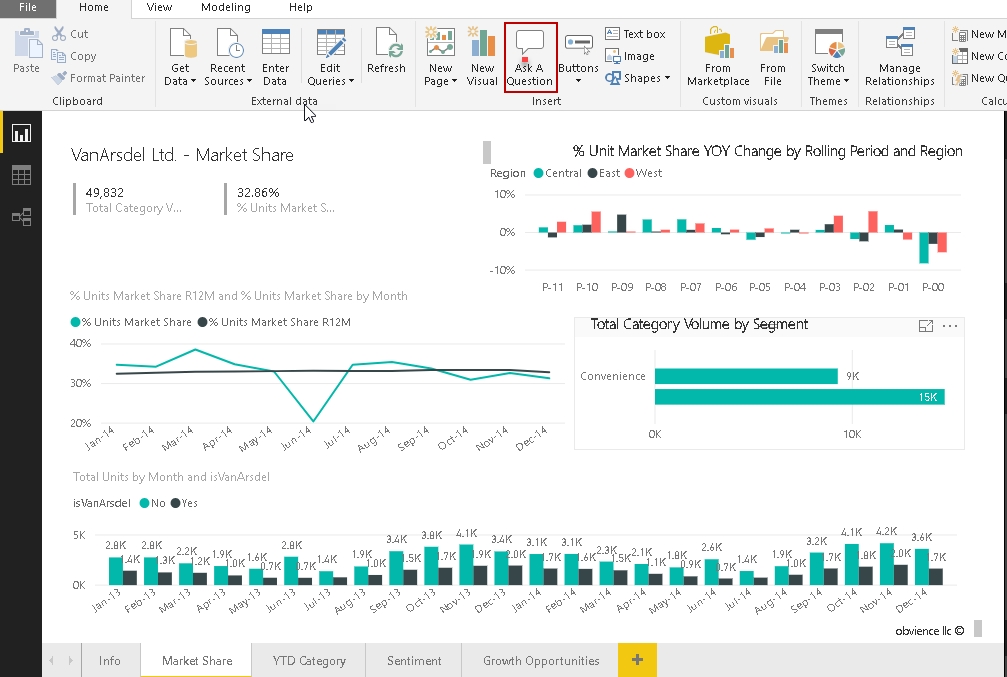This screenshot has height=677, width=1007.
Task: Open the File menu
Action: pyautogui.click(x=28, y=8)
